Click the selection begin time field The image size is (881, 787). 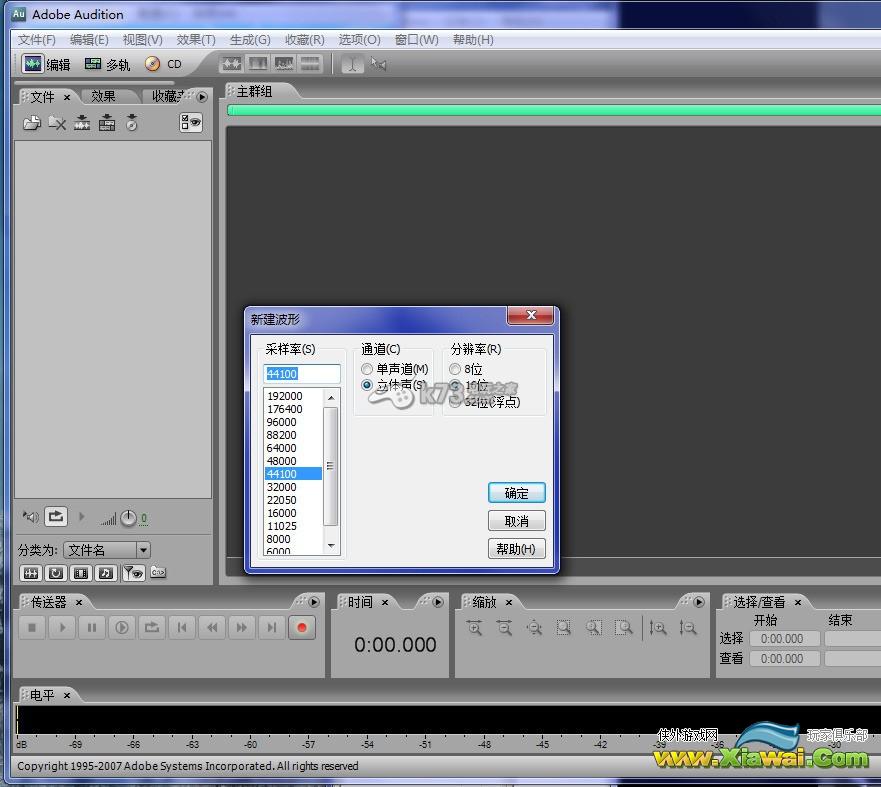click(x=784, y=639)
